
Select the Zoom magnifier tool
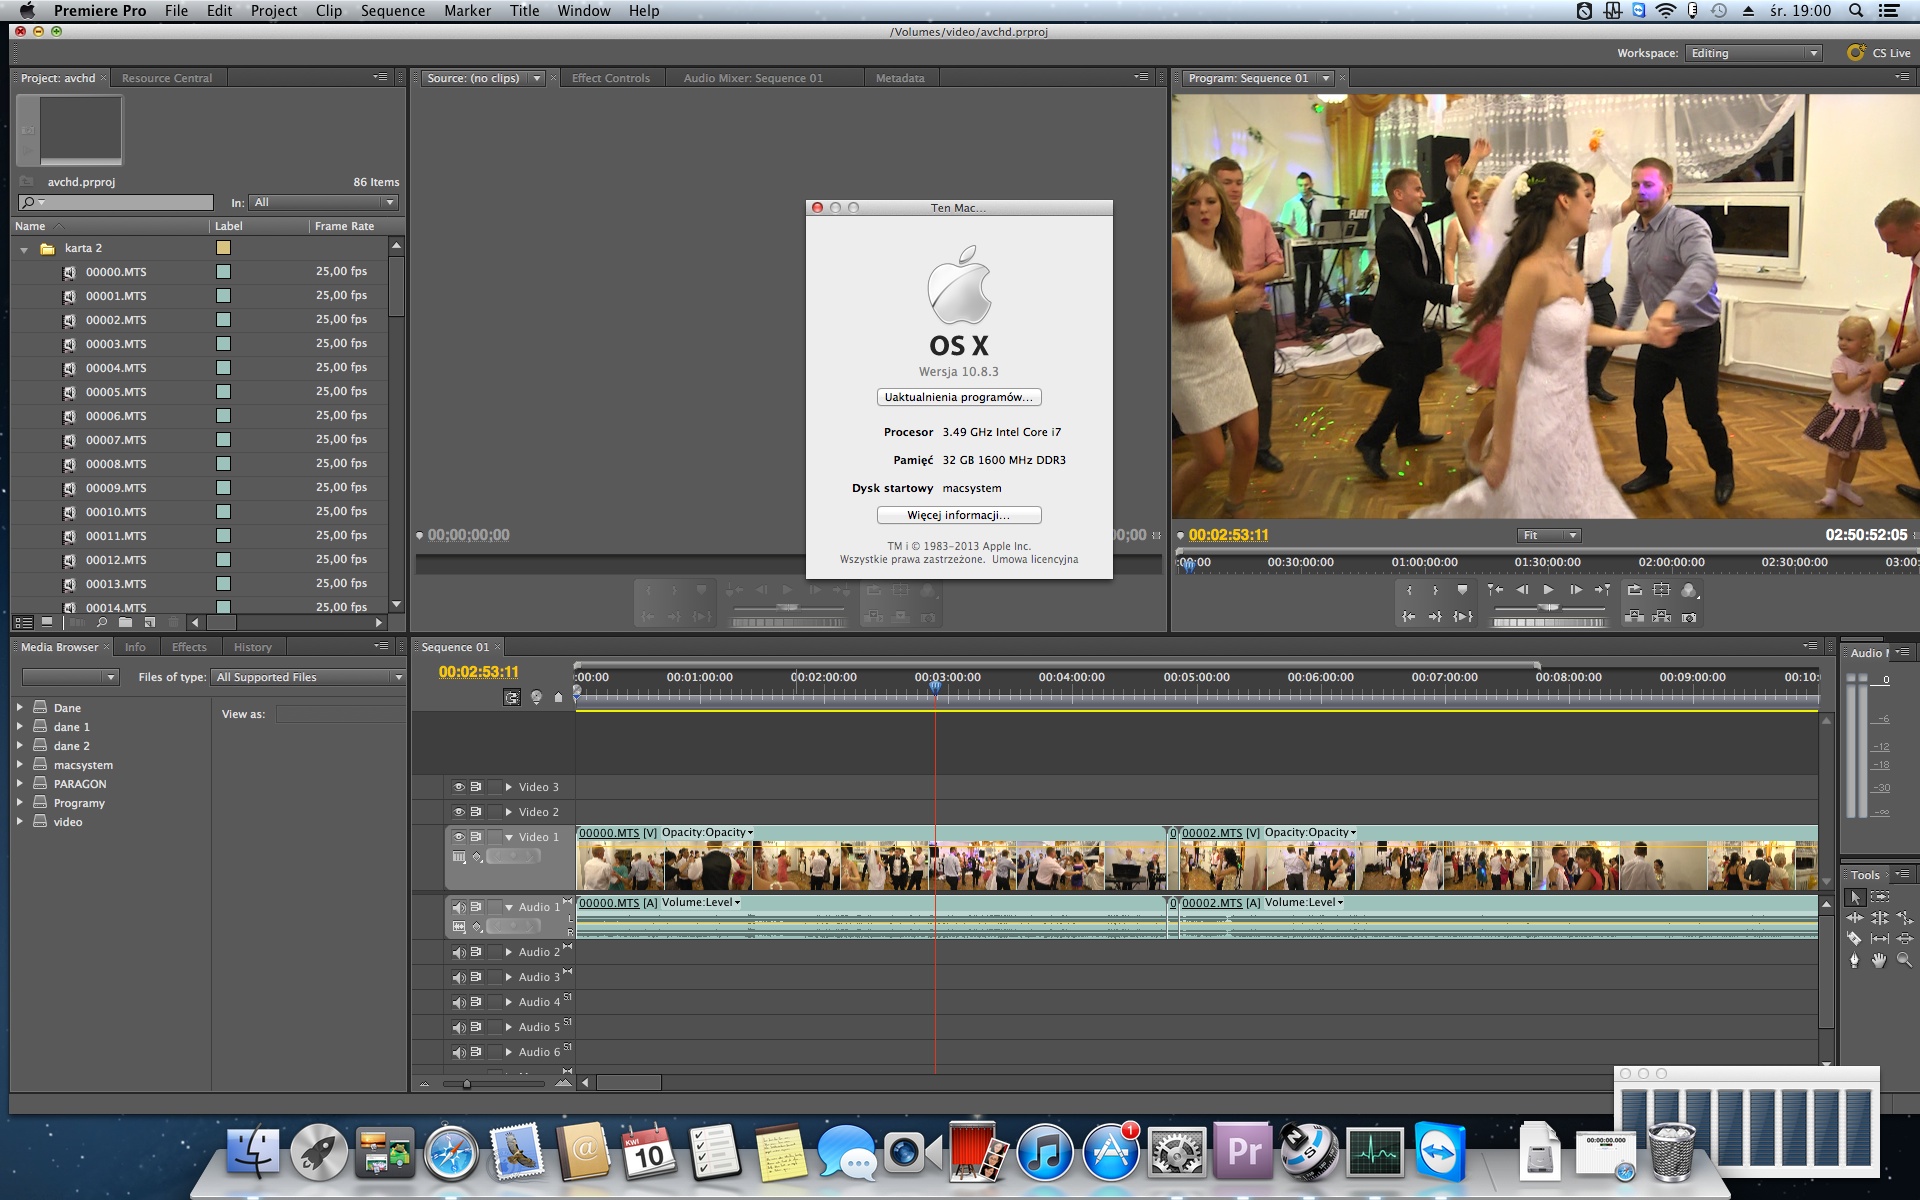pyautogui.click(x=1904, y=960)
